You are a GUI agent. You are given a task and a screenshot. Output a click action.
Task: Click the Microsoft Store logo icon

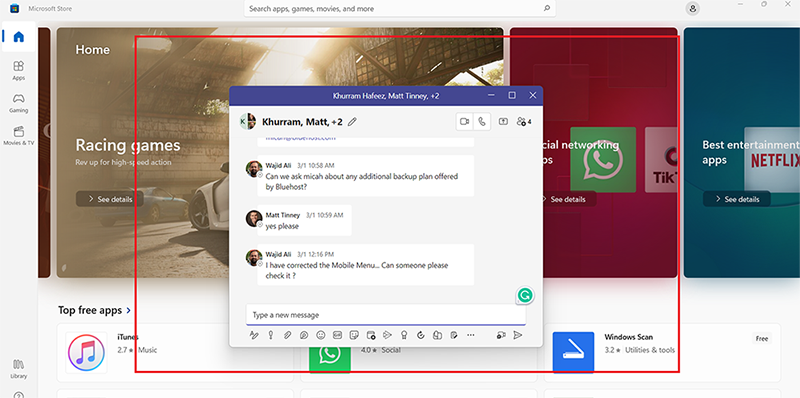click(14, 8)
